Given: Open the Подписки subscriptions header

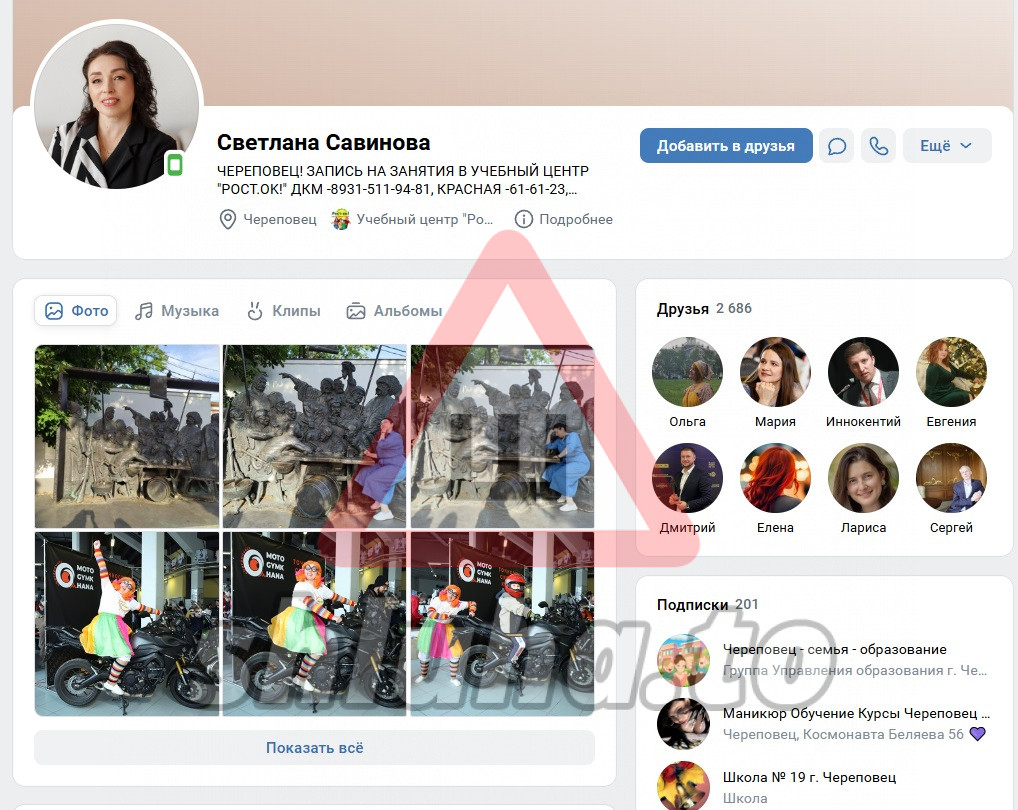Looking at the screenshot, I should point(692,604).
